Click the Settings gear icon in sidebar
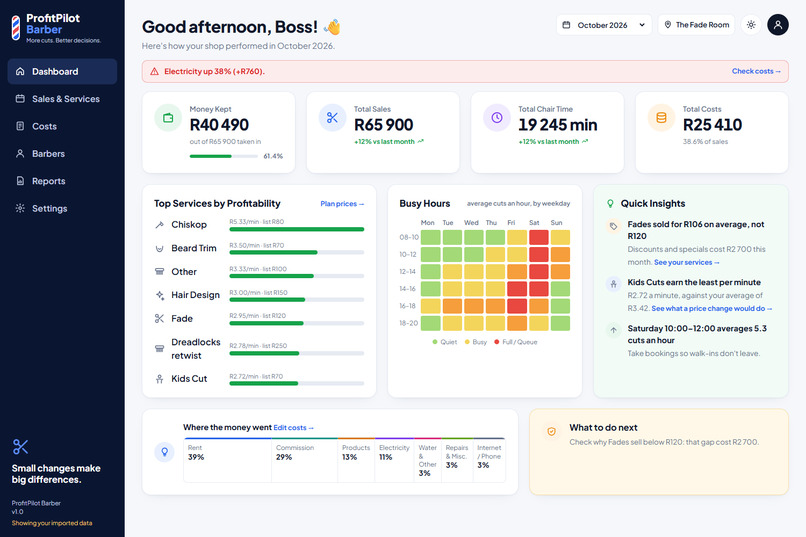The image size is (806, 537). [x=20, y=208]
